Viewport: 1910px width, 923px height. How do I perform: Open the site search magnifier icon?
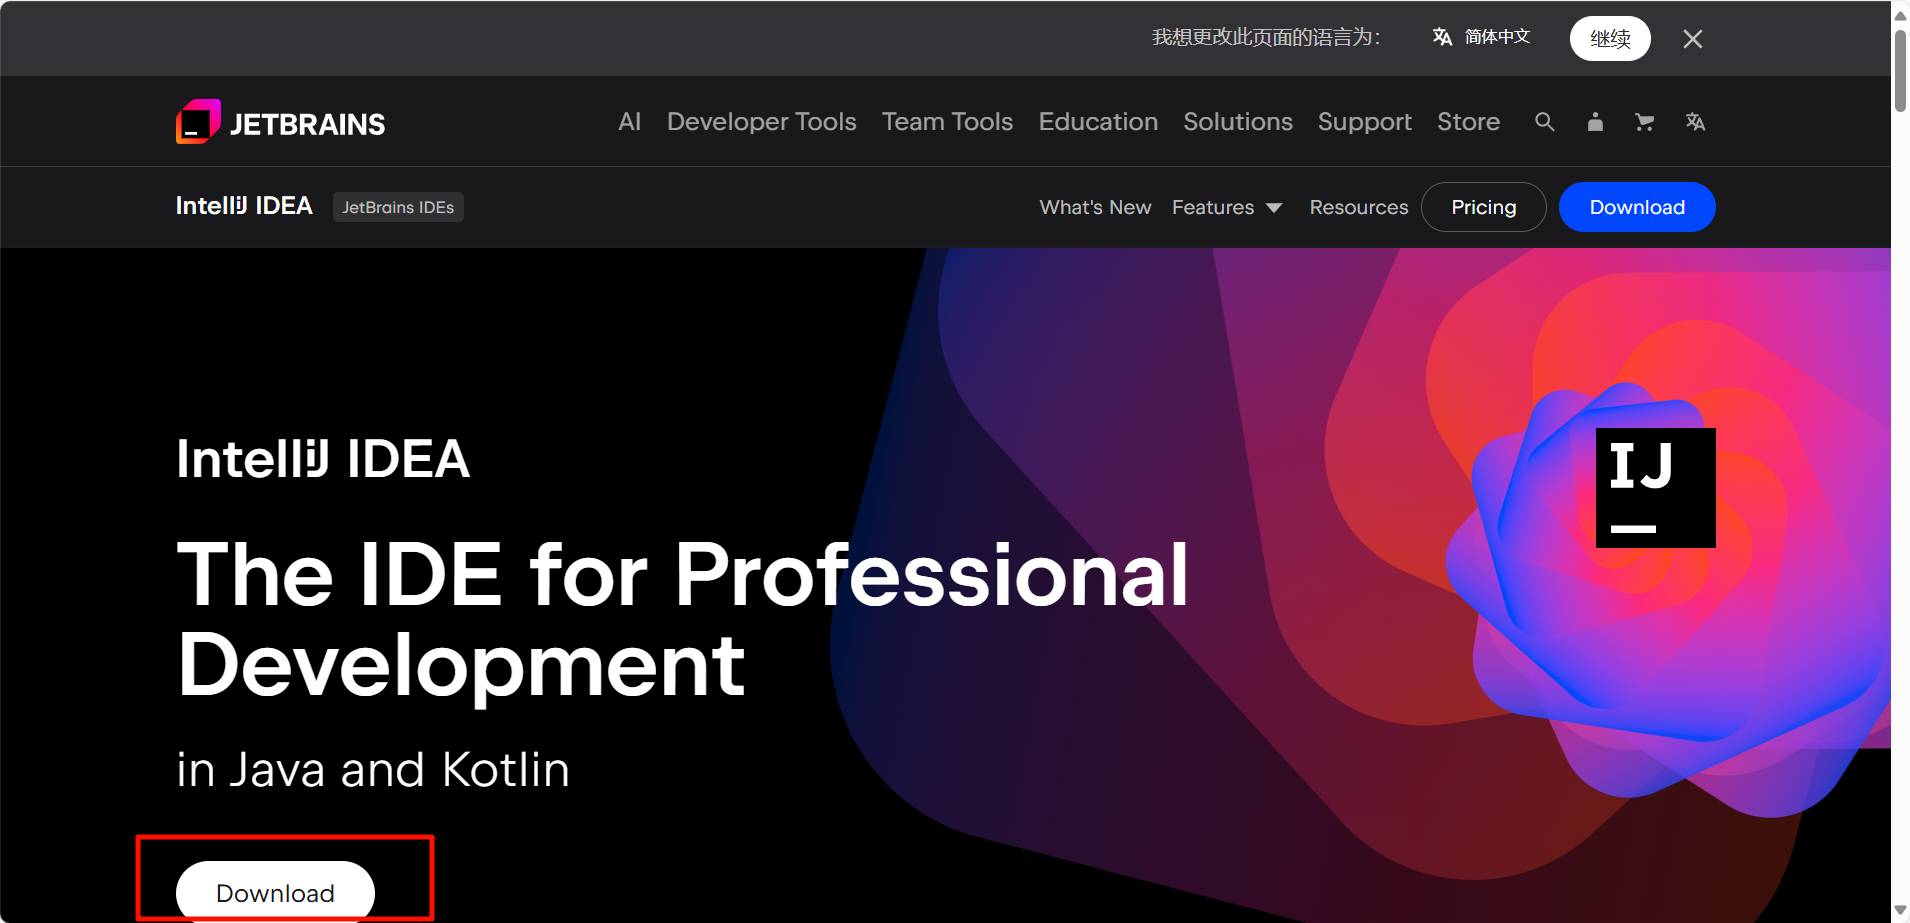[x=1544, y=122]
